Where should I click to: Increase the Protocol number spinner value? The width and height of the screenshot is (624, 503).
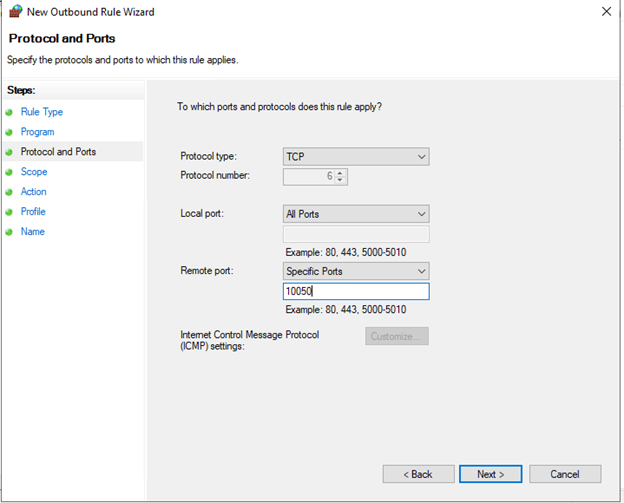coord(340,173)
